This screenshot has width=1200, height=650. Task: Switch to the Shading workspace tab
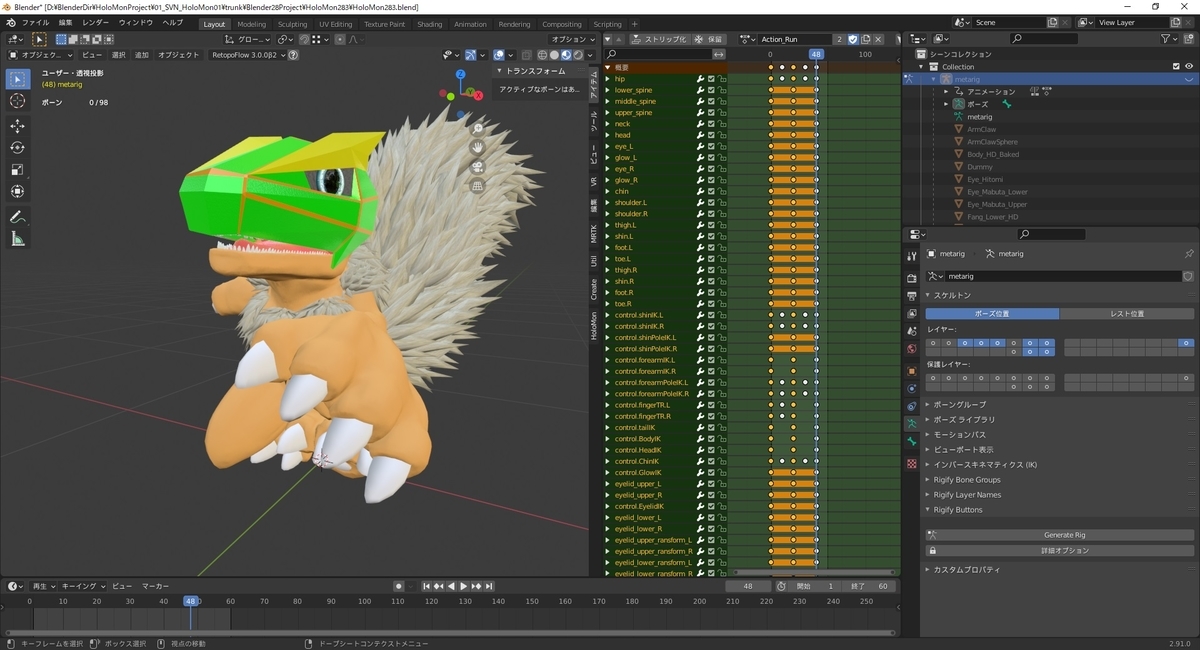click(429, 24)
